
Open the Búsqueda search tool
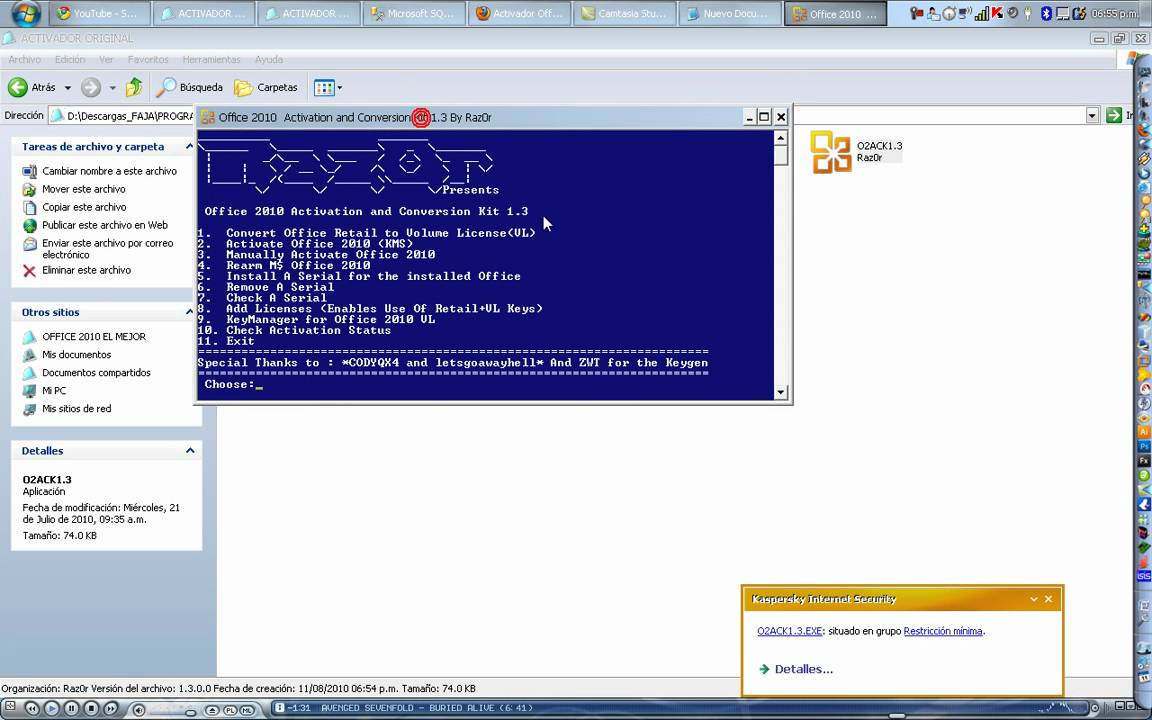click(x=190, y=87)
